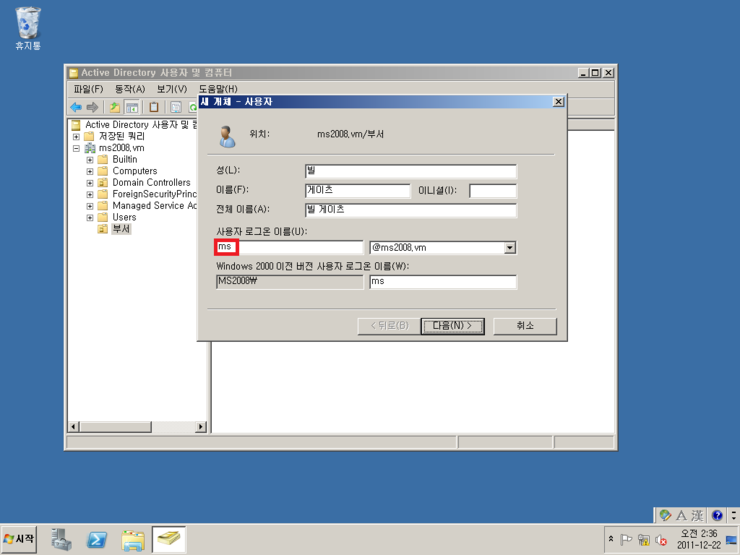Image resolution: width=740 pixels, height=555 pixels.
Task: Toggle the Show/Hide console tree icon
Action: tap(132, 107)
